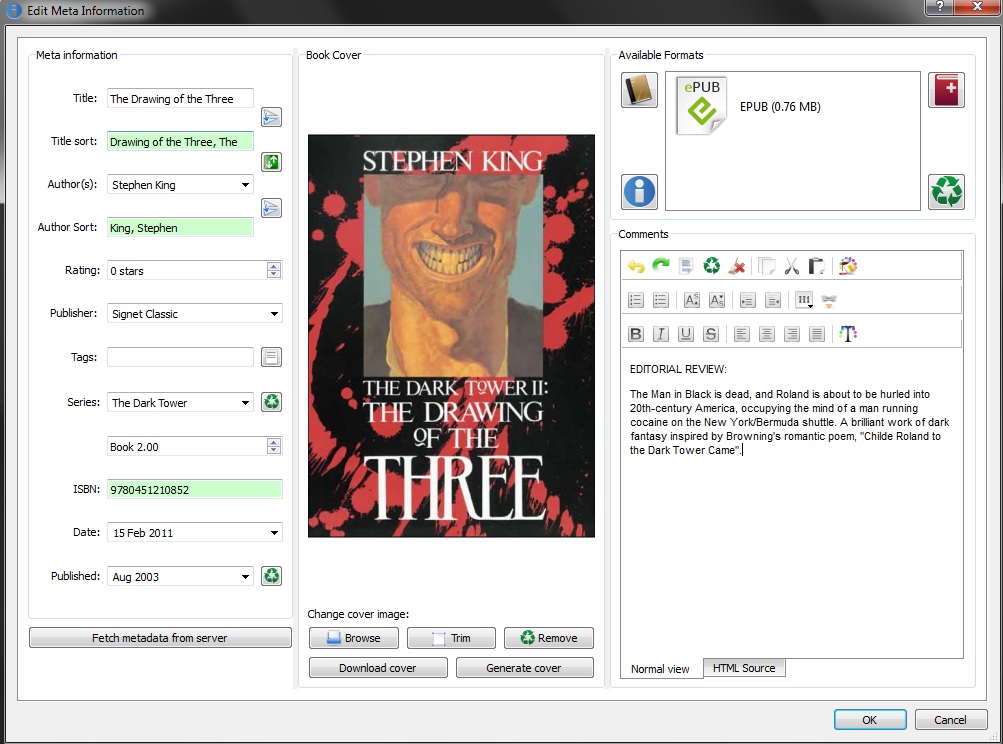The height and width of the screenshot is (744, 1003).
Task: Decrease indentation of comment text
Action: [773, 300]
